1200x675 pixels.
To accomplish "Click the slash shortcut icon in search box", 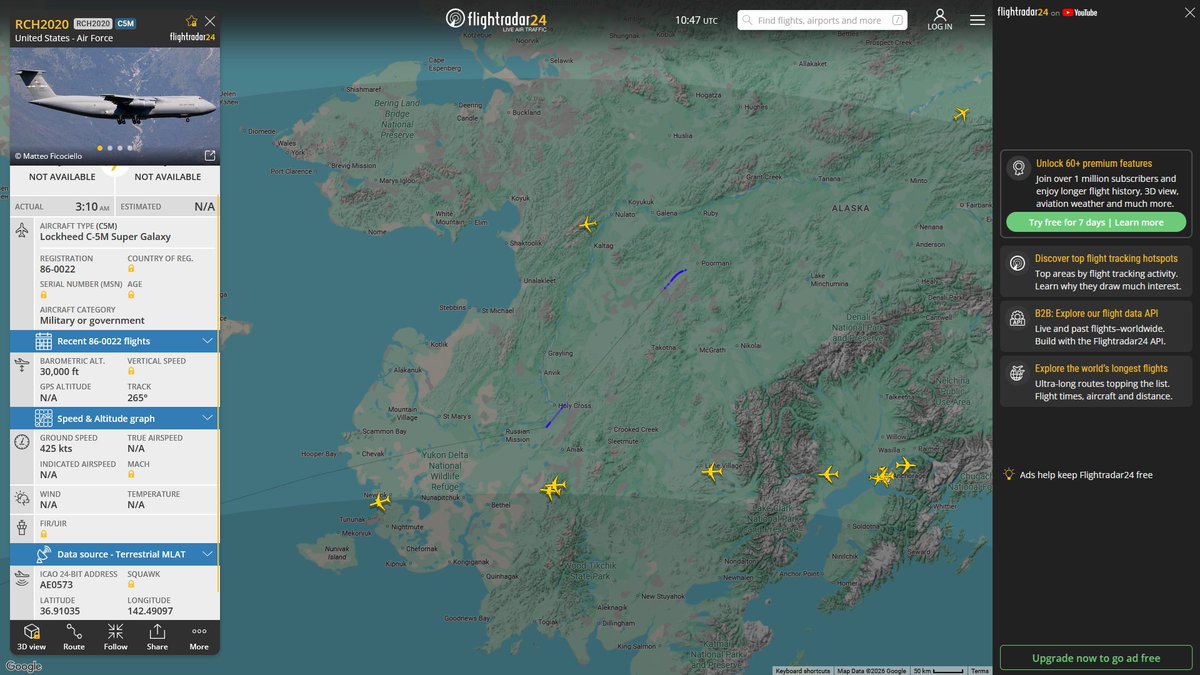I will 898,20.
